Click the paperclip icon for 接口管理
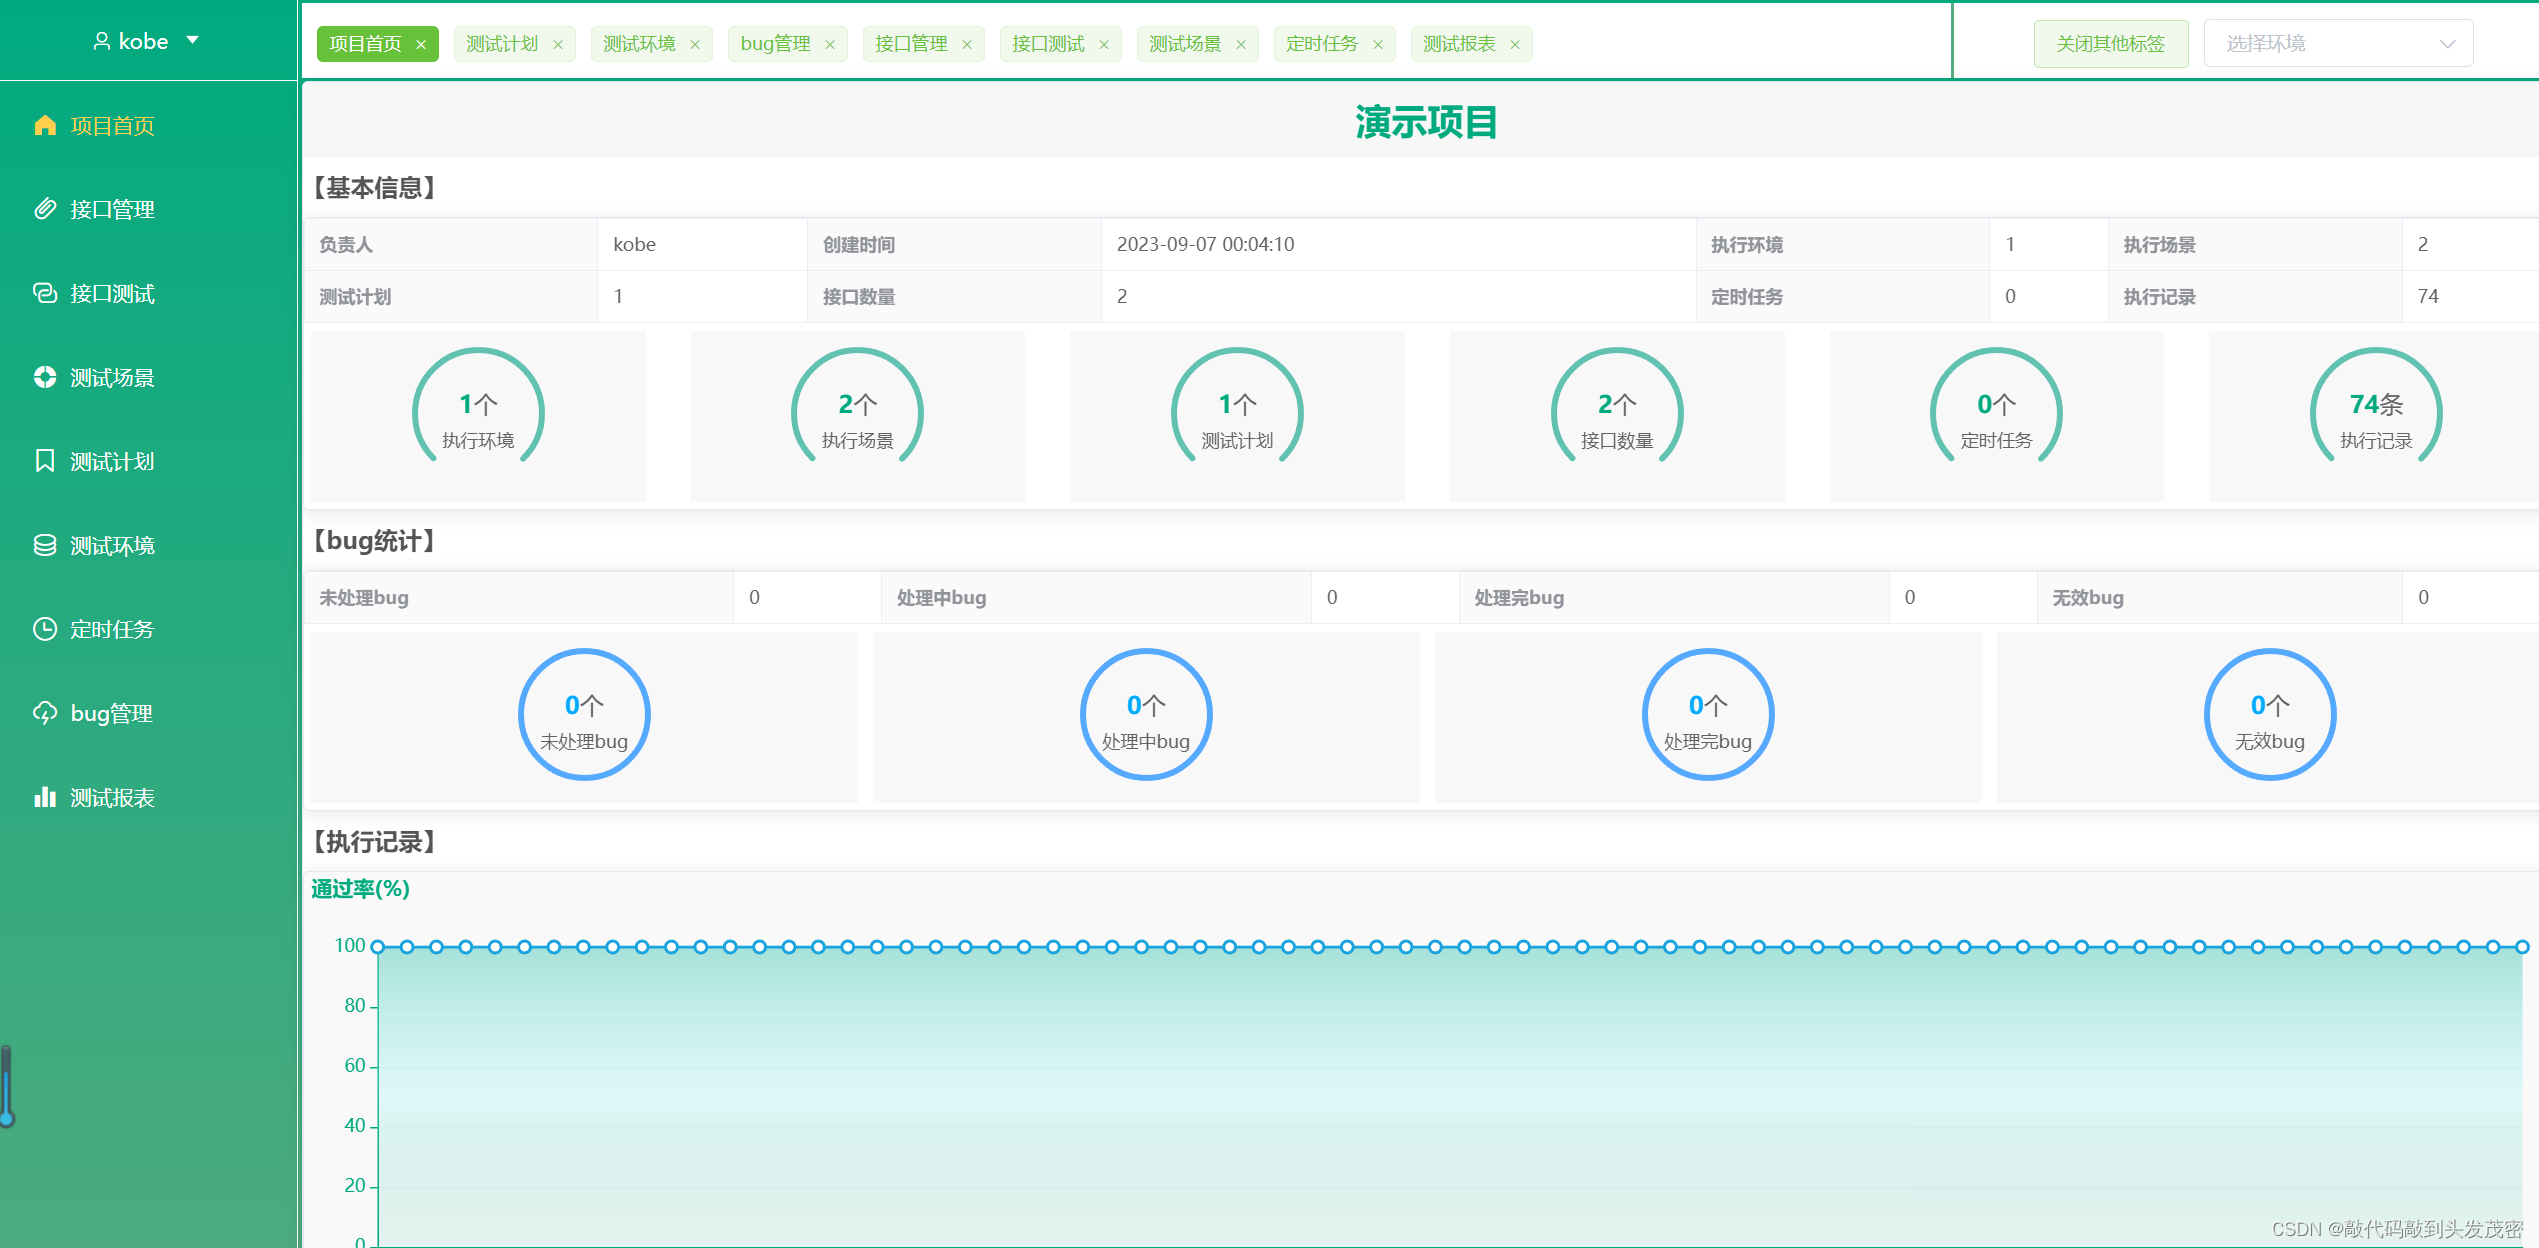The height and width of the screenshot is (1248, 2539). point(45,209)
